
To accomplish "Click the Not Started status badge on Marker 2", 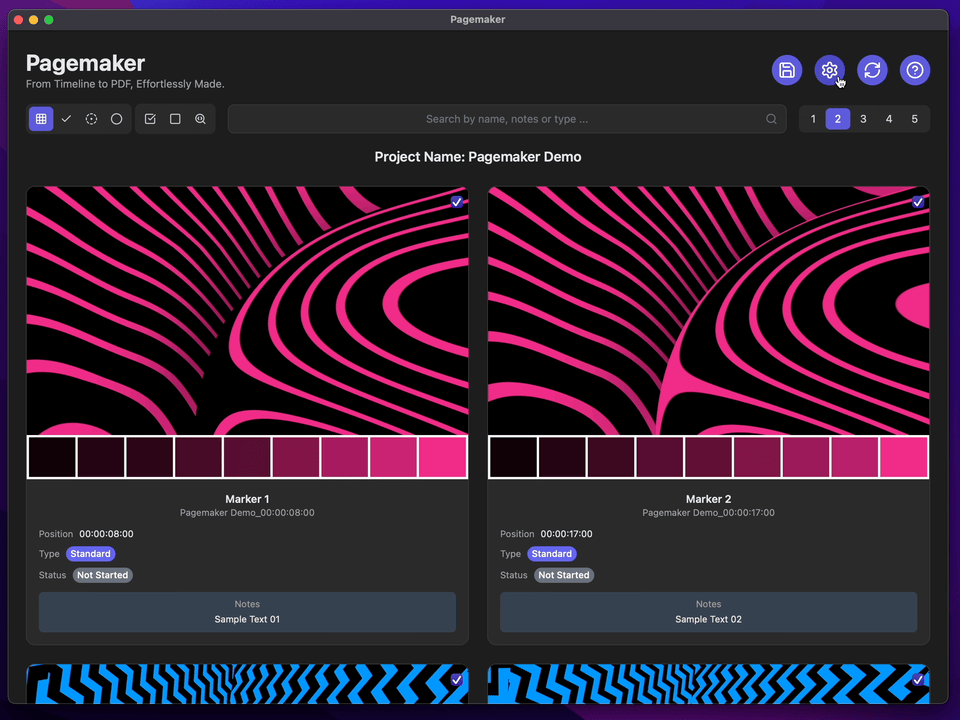I will 564,575.
